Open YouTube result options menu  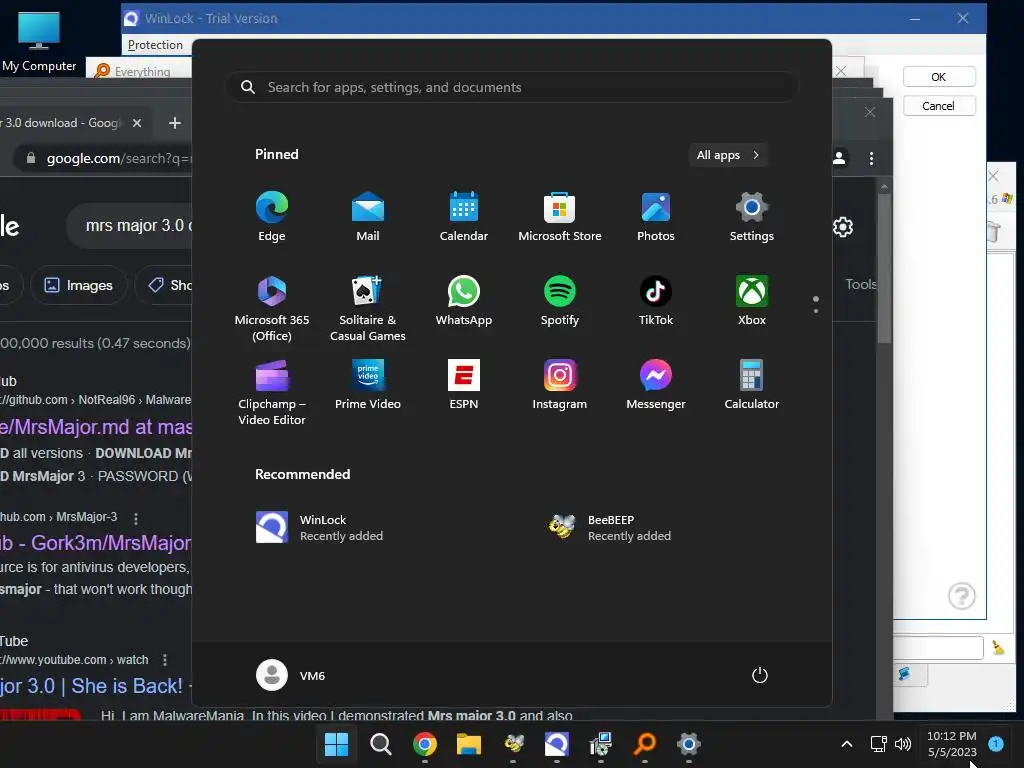(165, 660)
